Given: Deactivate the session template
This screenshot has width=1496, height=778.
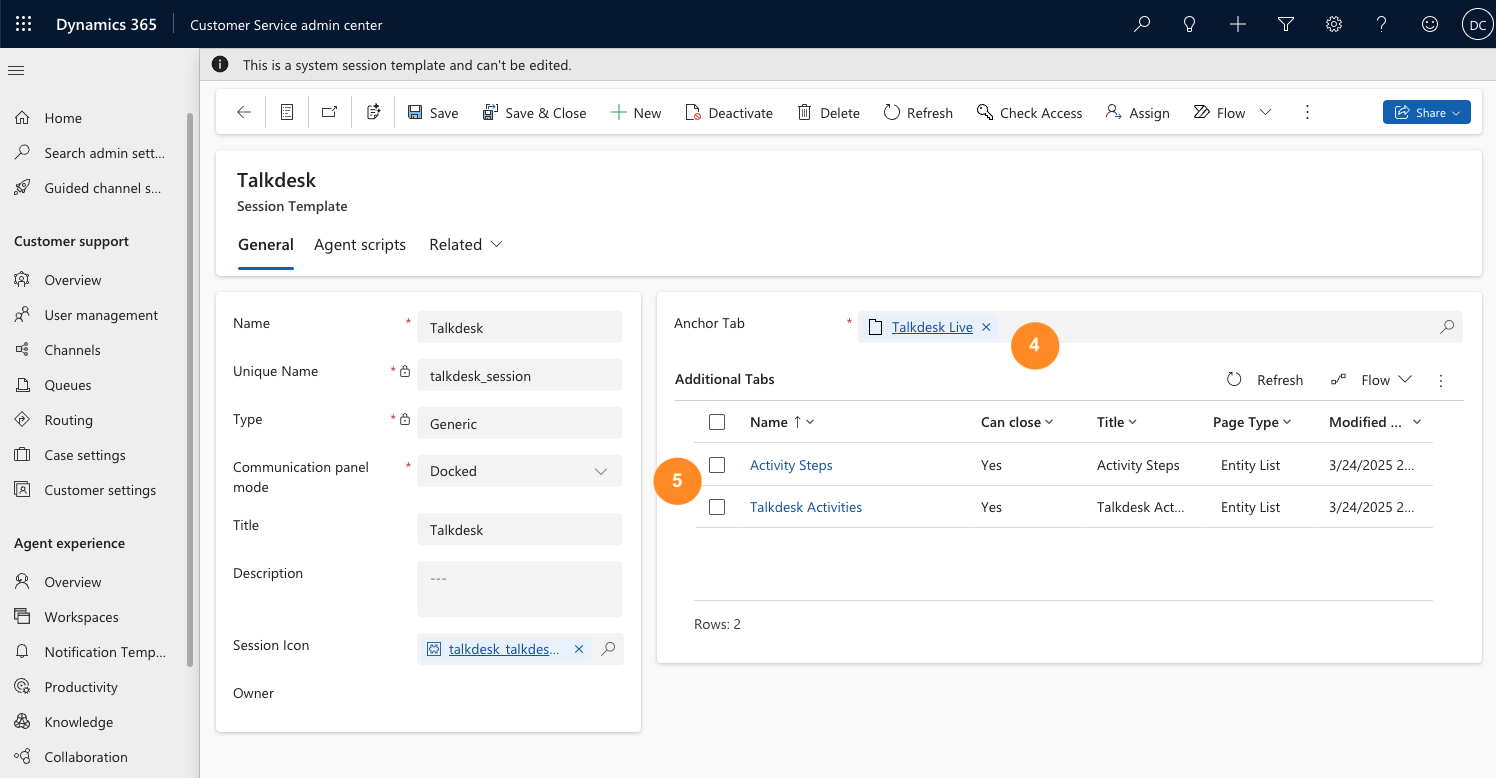Looking at the screenshot, I should click(x=729, y=113).
